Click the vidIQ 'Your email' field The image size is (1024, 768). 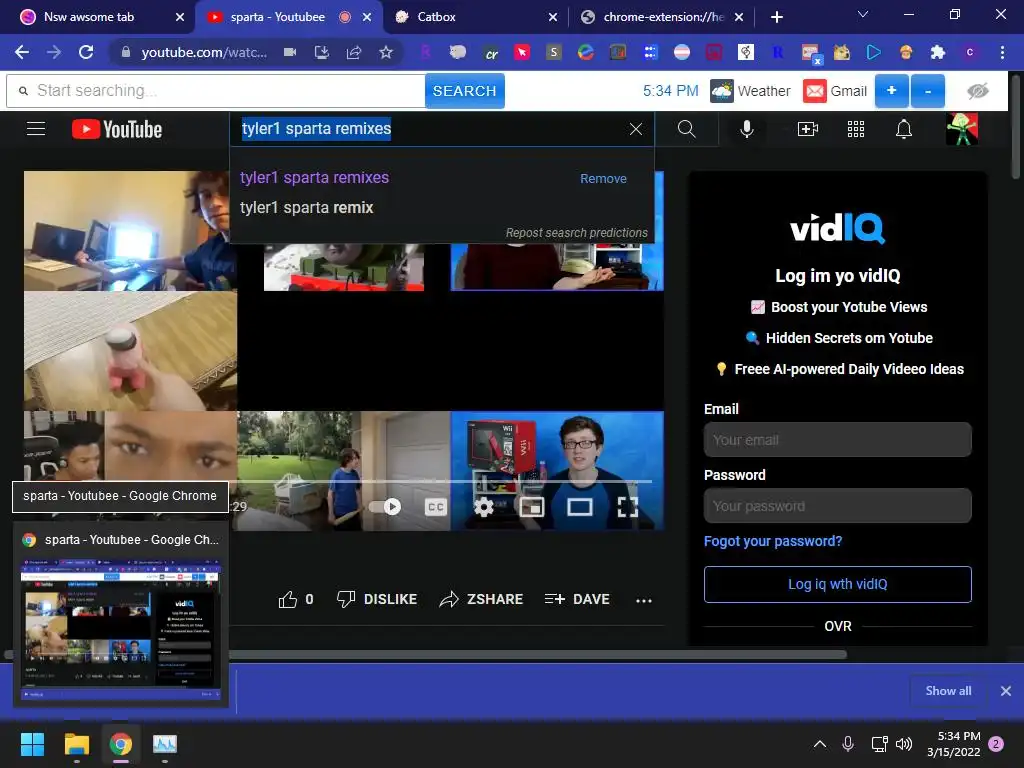tap(837, 440)
